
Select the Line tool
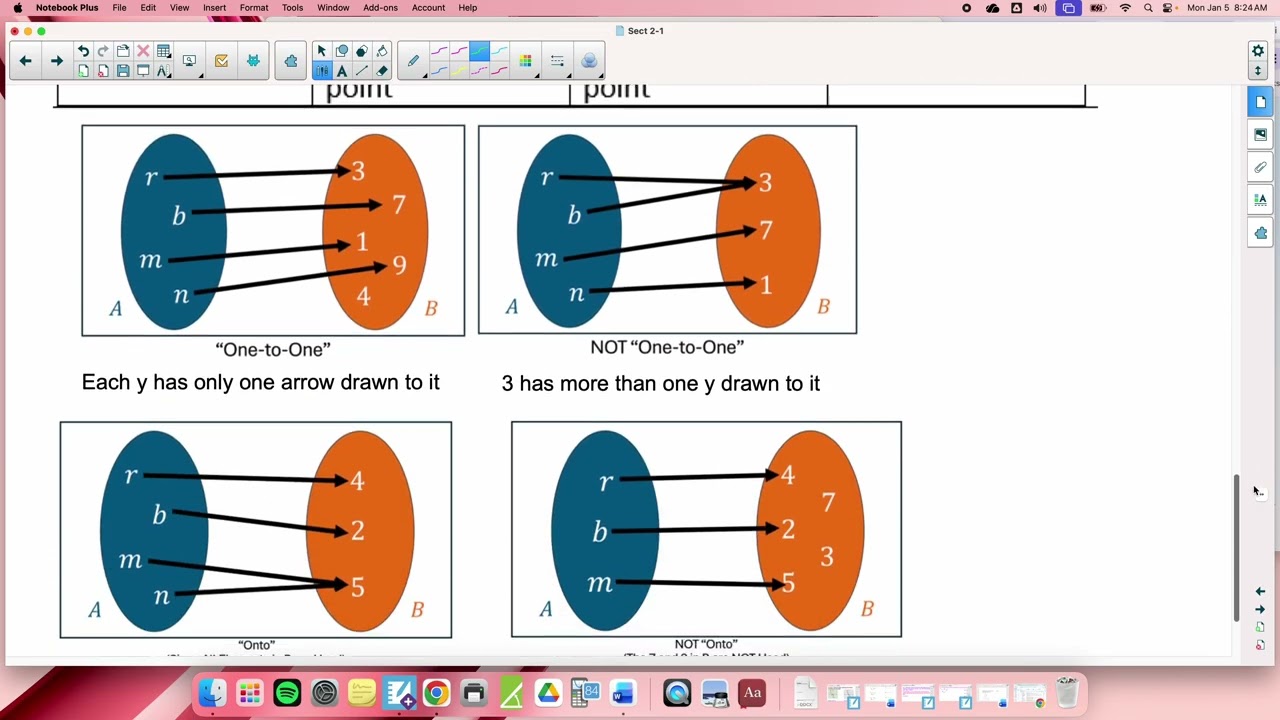362,71
